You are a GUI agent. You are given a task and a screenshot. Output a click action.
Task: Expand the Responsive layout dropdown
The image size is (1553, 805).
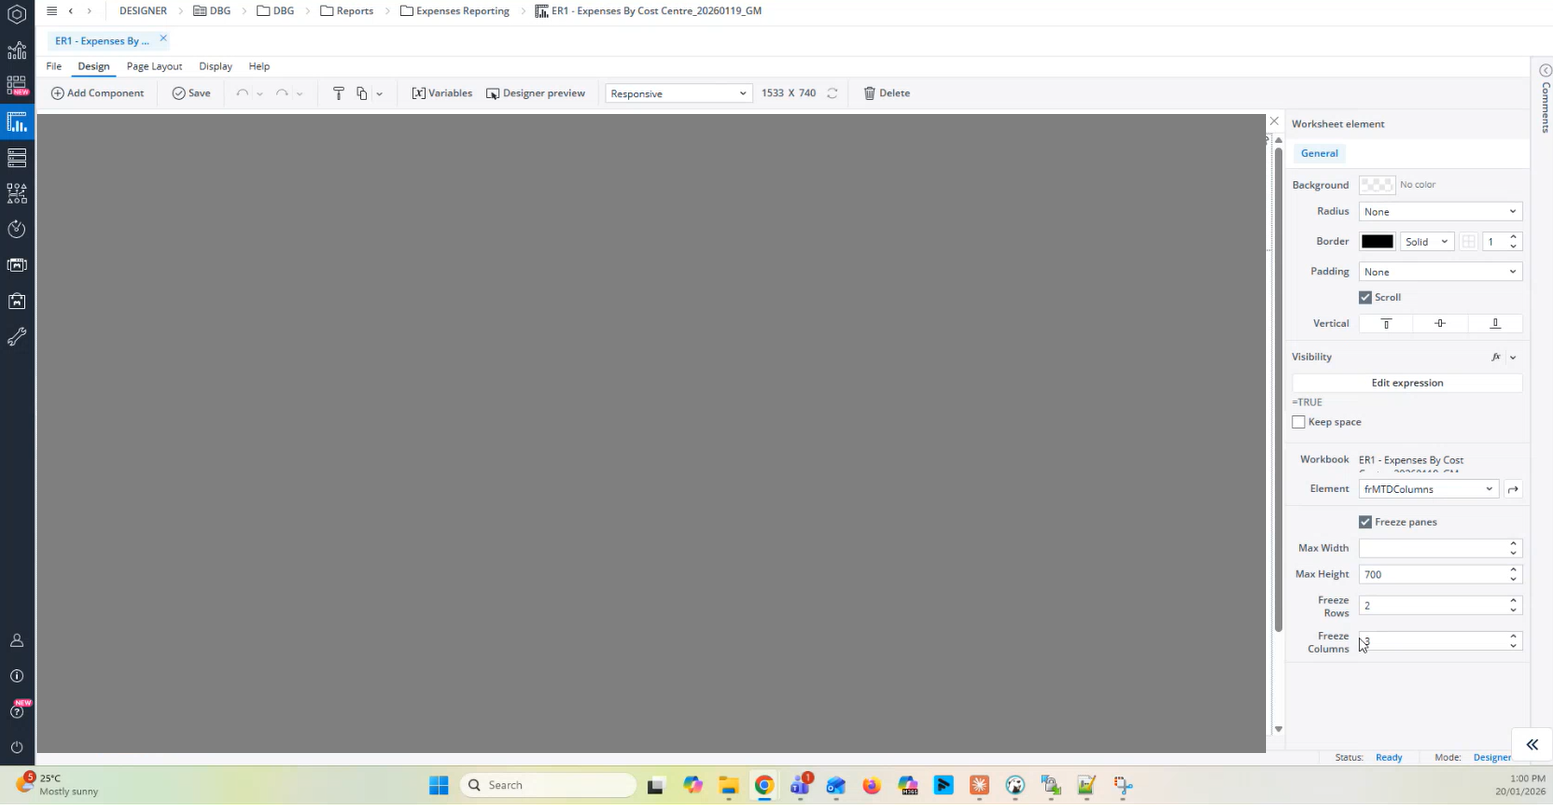click(x=678, y=93)
